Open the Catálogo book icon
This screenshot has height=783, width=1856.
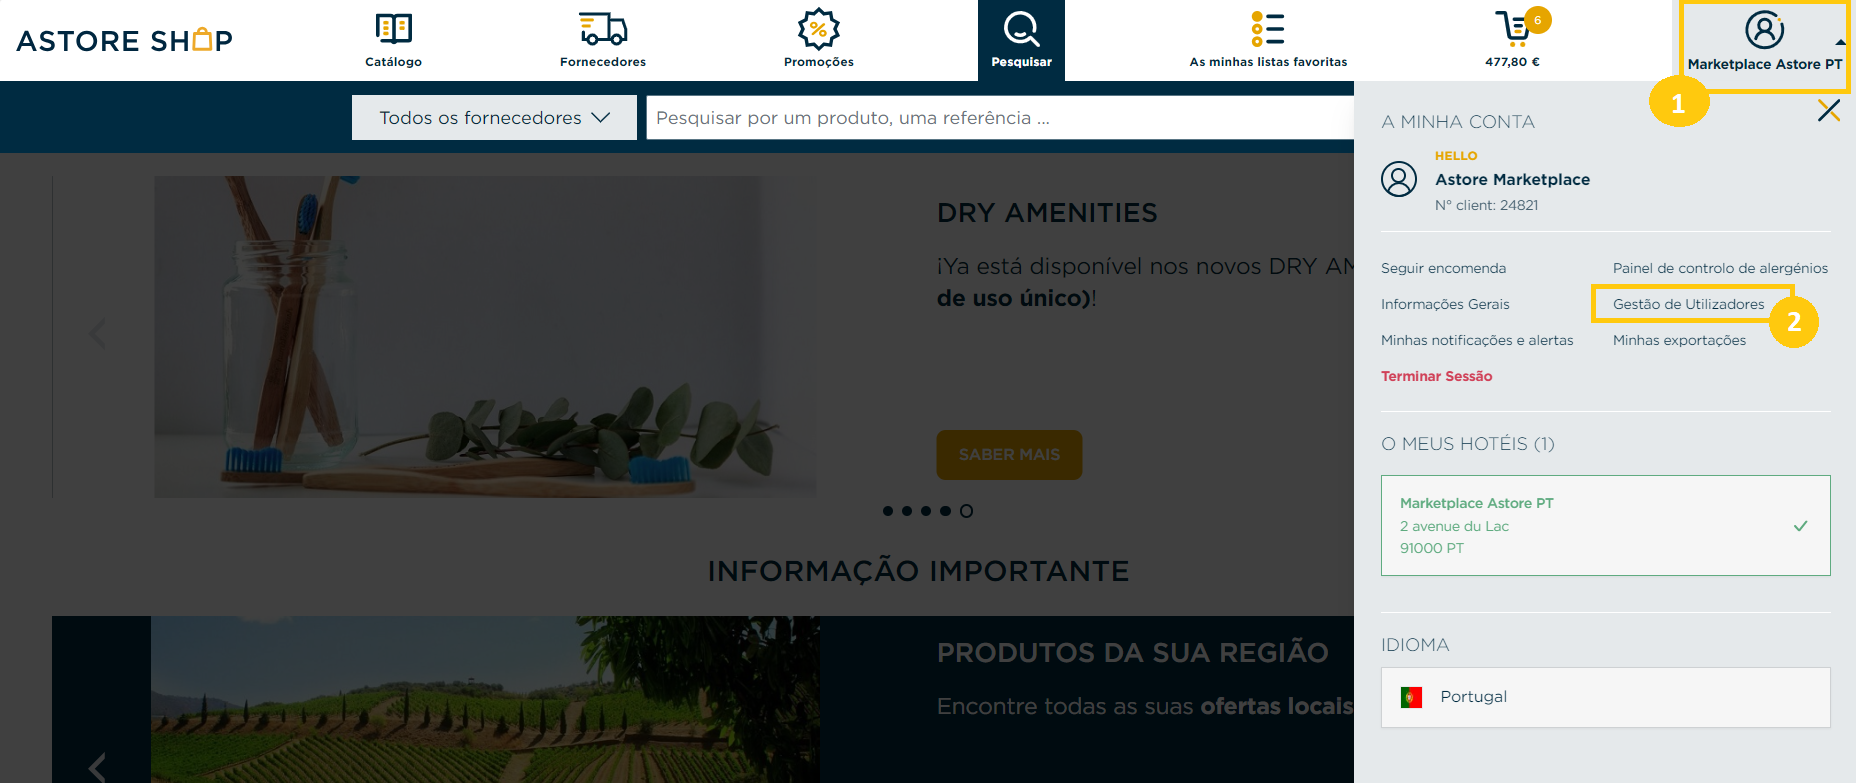pyautogui.click(x=393, y=28)
